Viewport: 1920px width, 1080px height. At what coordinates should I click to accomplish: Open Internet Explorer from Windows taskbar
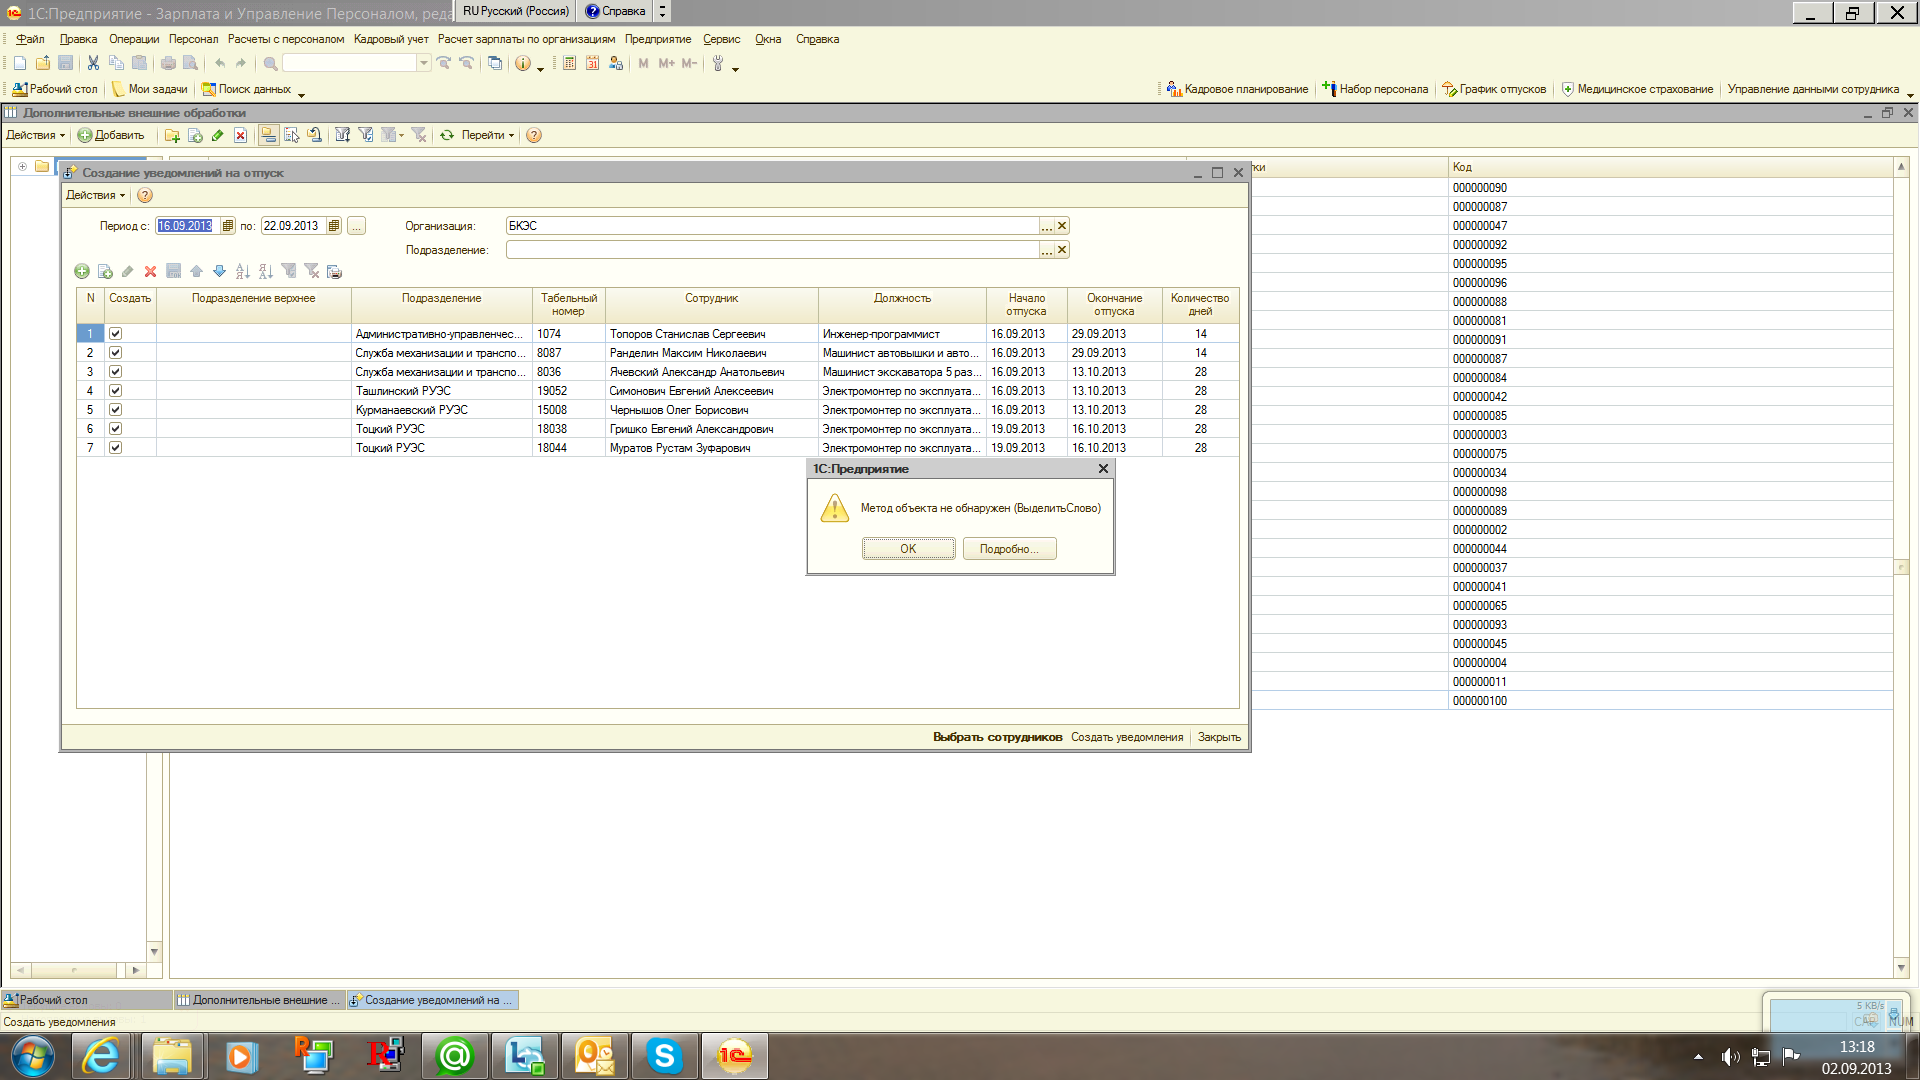coord(100,1056)
